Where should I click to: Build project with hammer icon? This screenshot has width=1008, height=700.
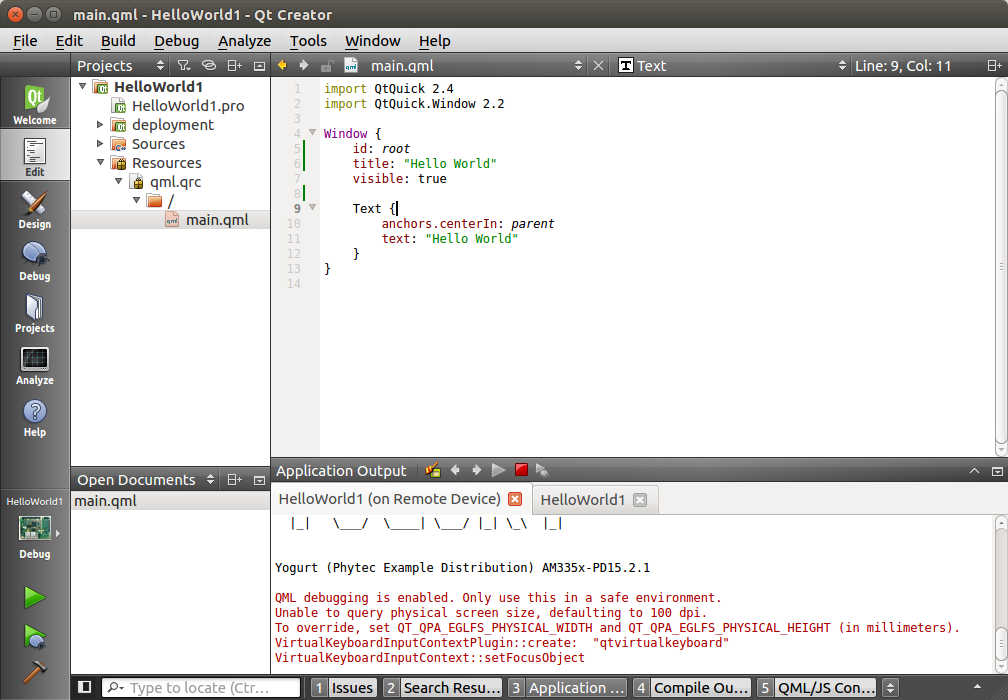(35, 672)
